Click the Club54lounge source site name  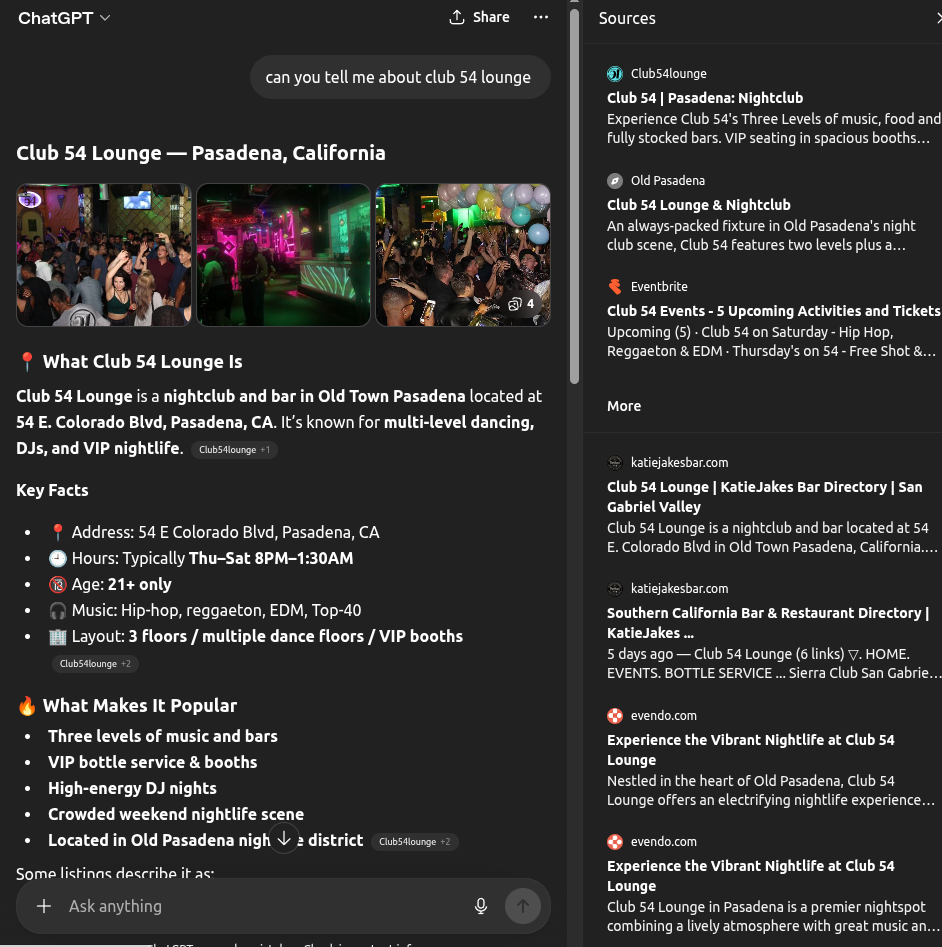668,74
